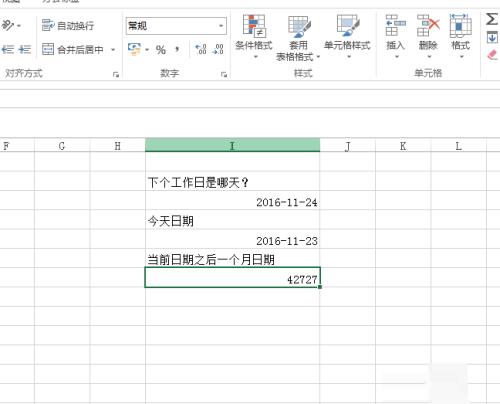Viewport: 500px width, 404px height.
Task: Click accounting number format icon
Action: point(134,50)
